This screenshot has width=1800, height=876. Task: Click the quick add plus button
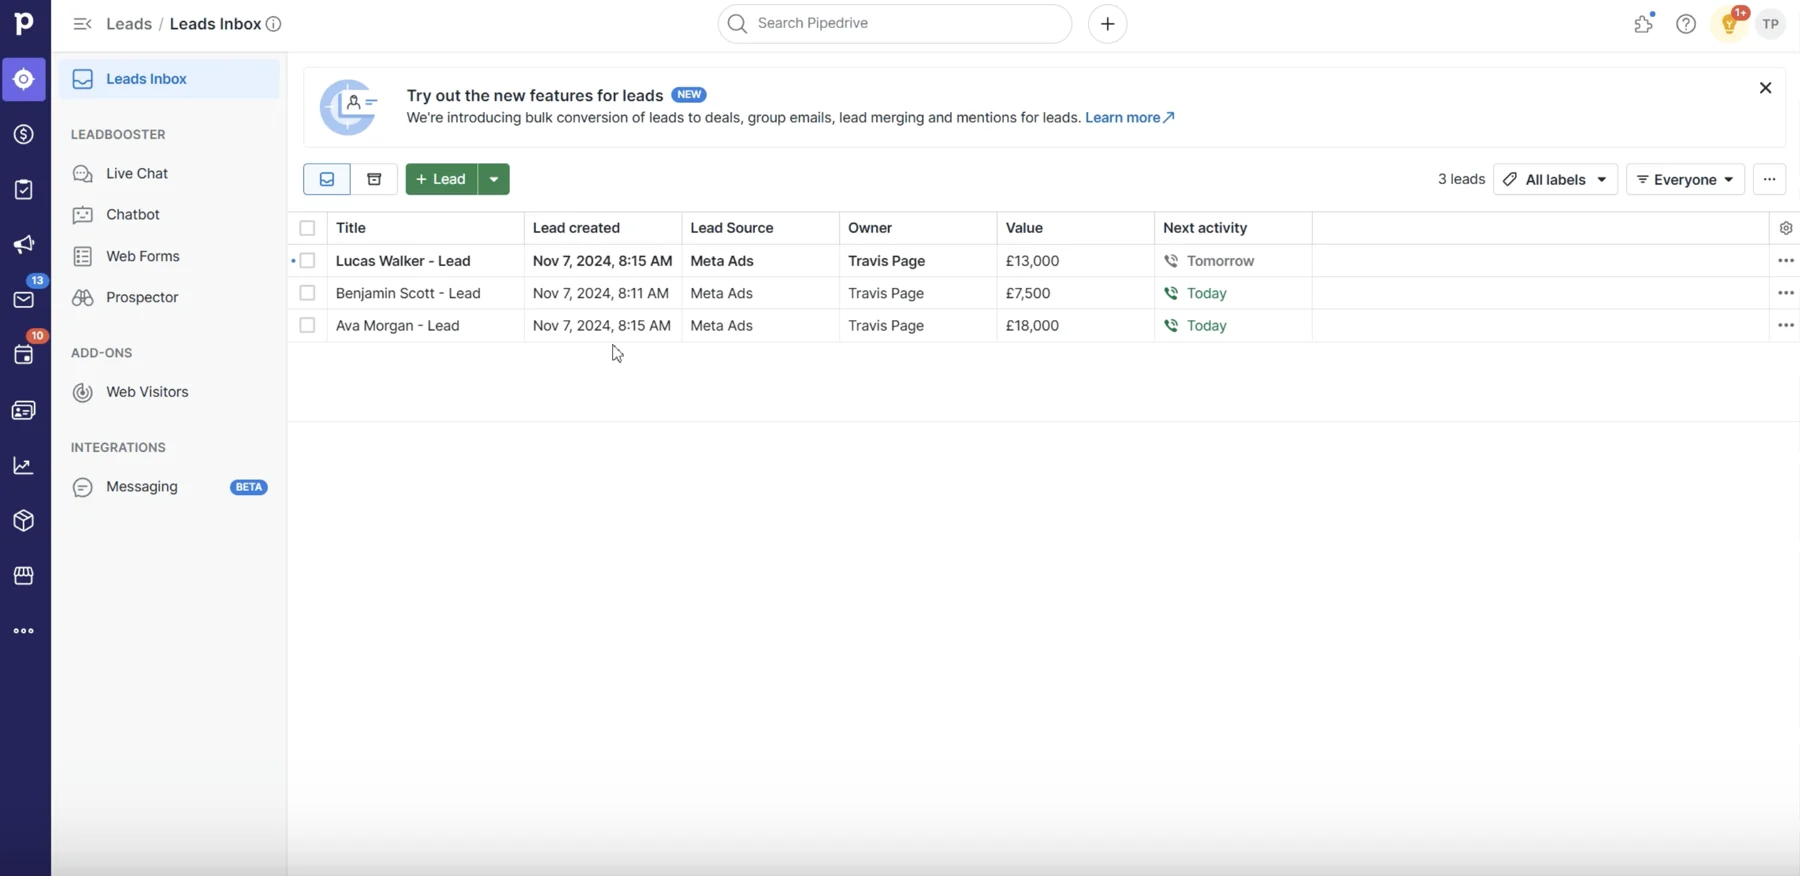coord(1107,24)
